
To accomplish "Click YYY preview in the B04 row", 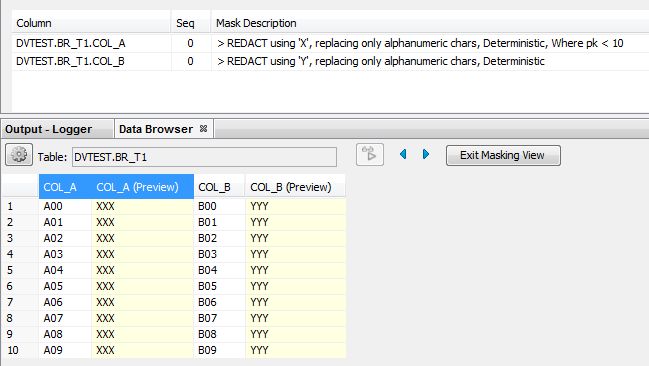I will 295,270.
